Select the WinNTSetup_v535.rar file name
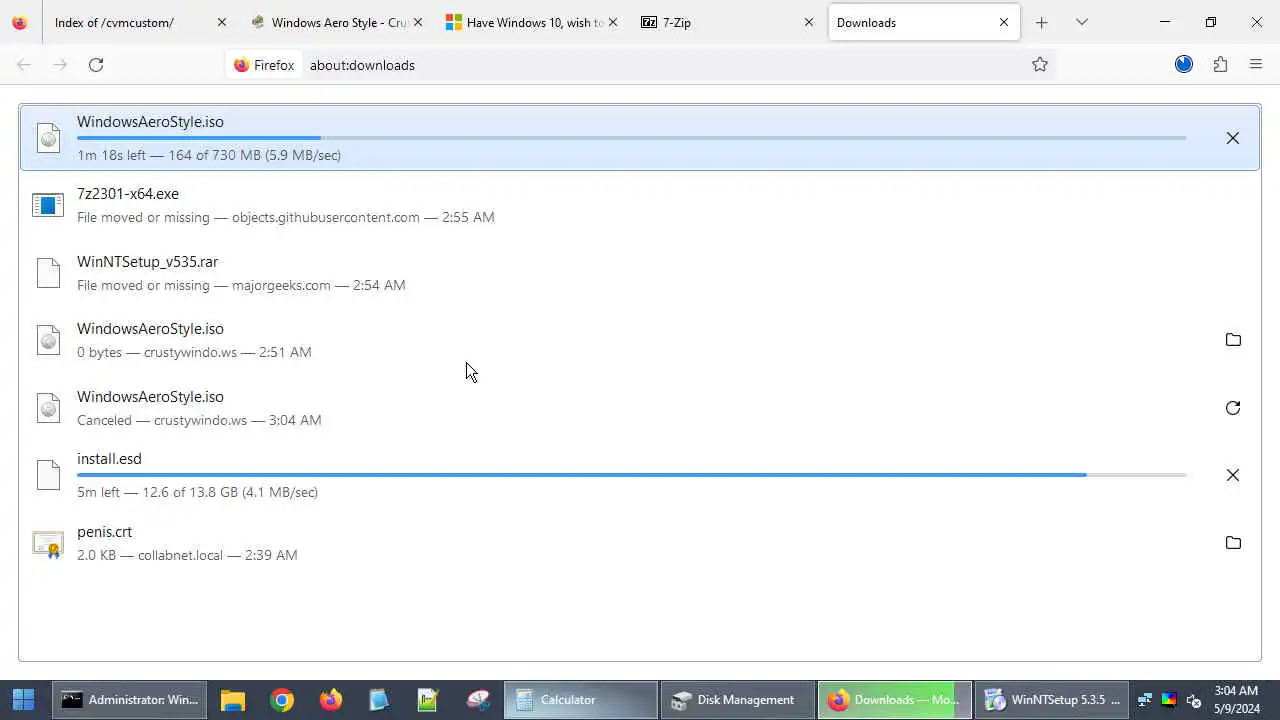The height and width of the screenshot is (720, 1280). pos(147,262)
